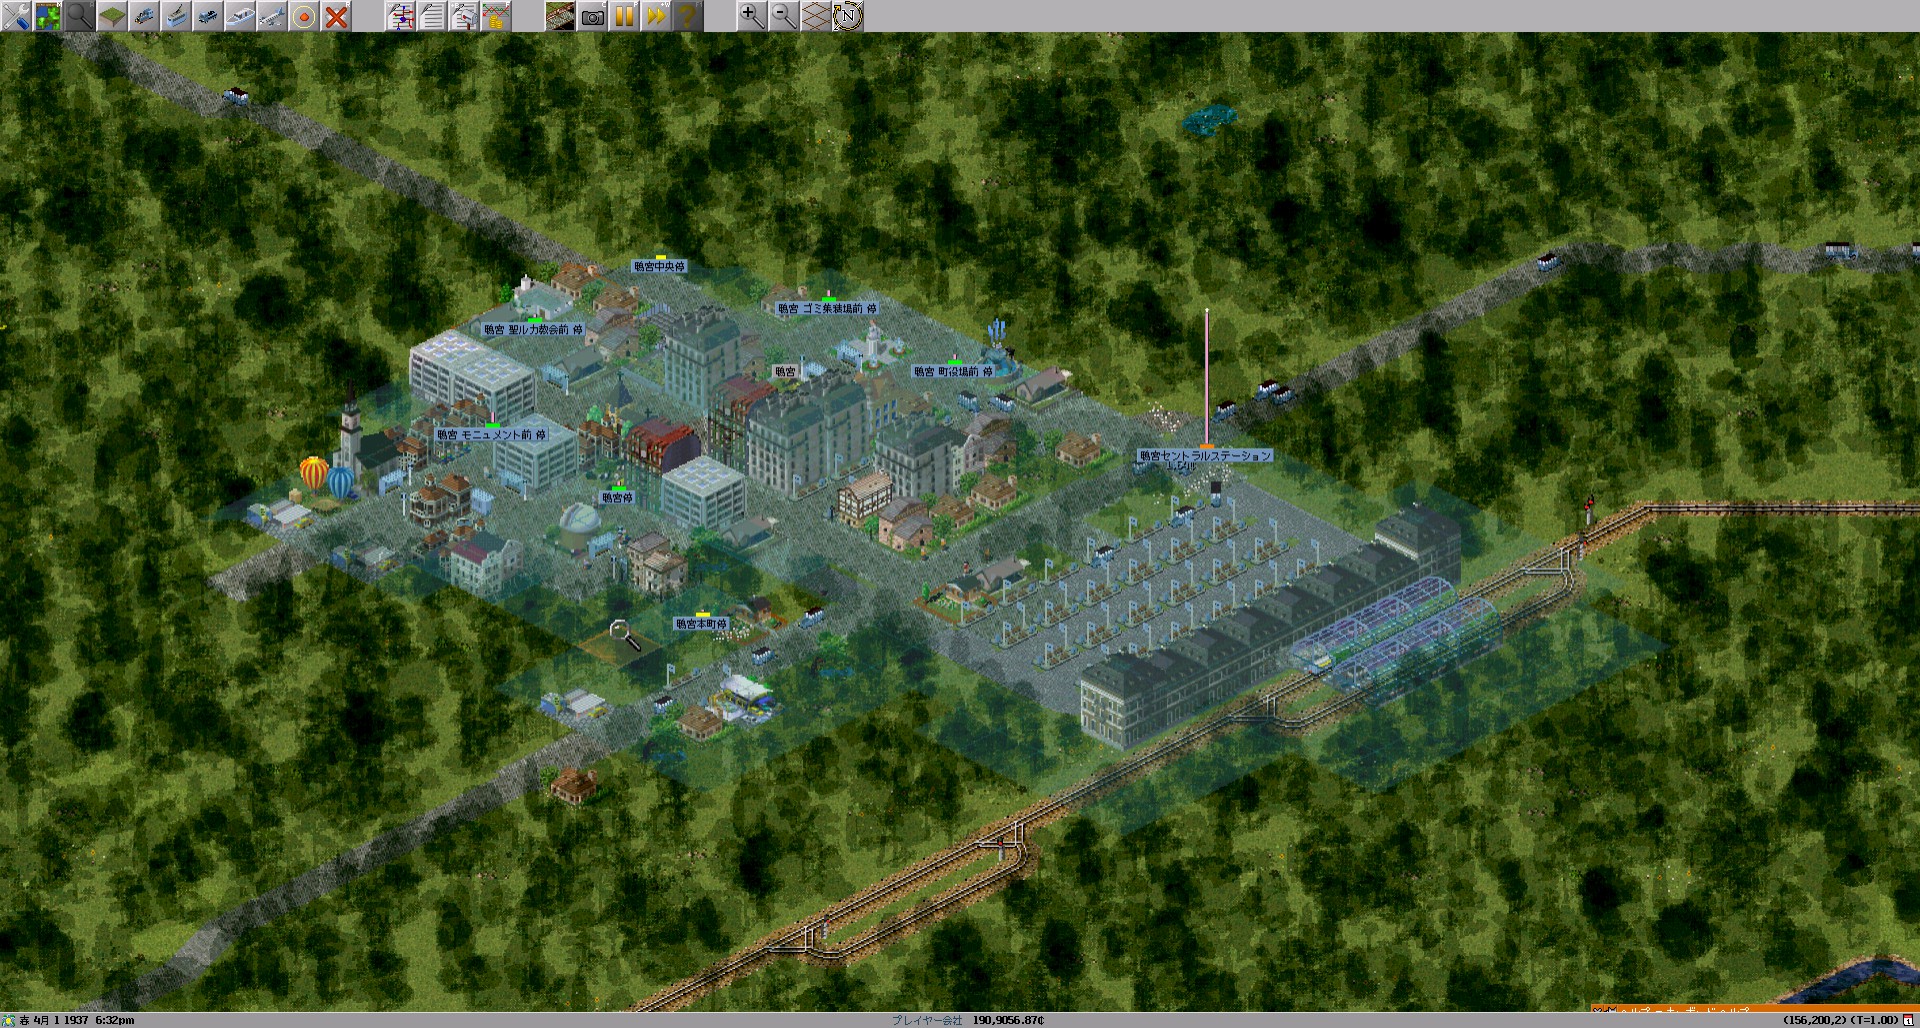Viewport: 1920px width, 1028px height.
Task: Zoom out with the minus magnifier
Action: pyautogui.click(x=784, y=16)
